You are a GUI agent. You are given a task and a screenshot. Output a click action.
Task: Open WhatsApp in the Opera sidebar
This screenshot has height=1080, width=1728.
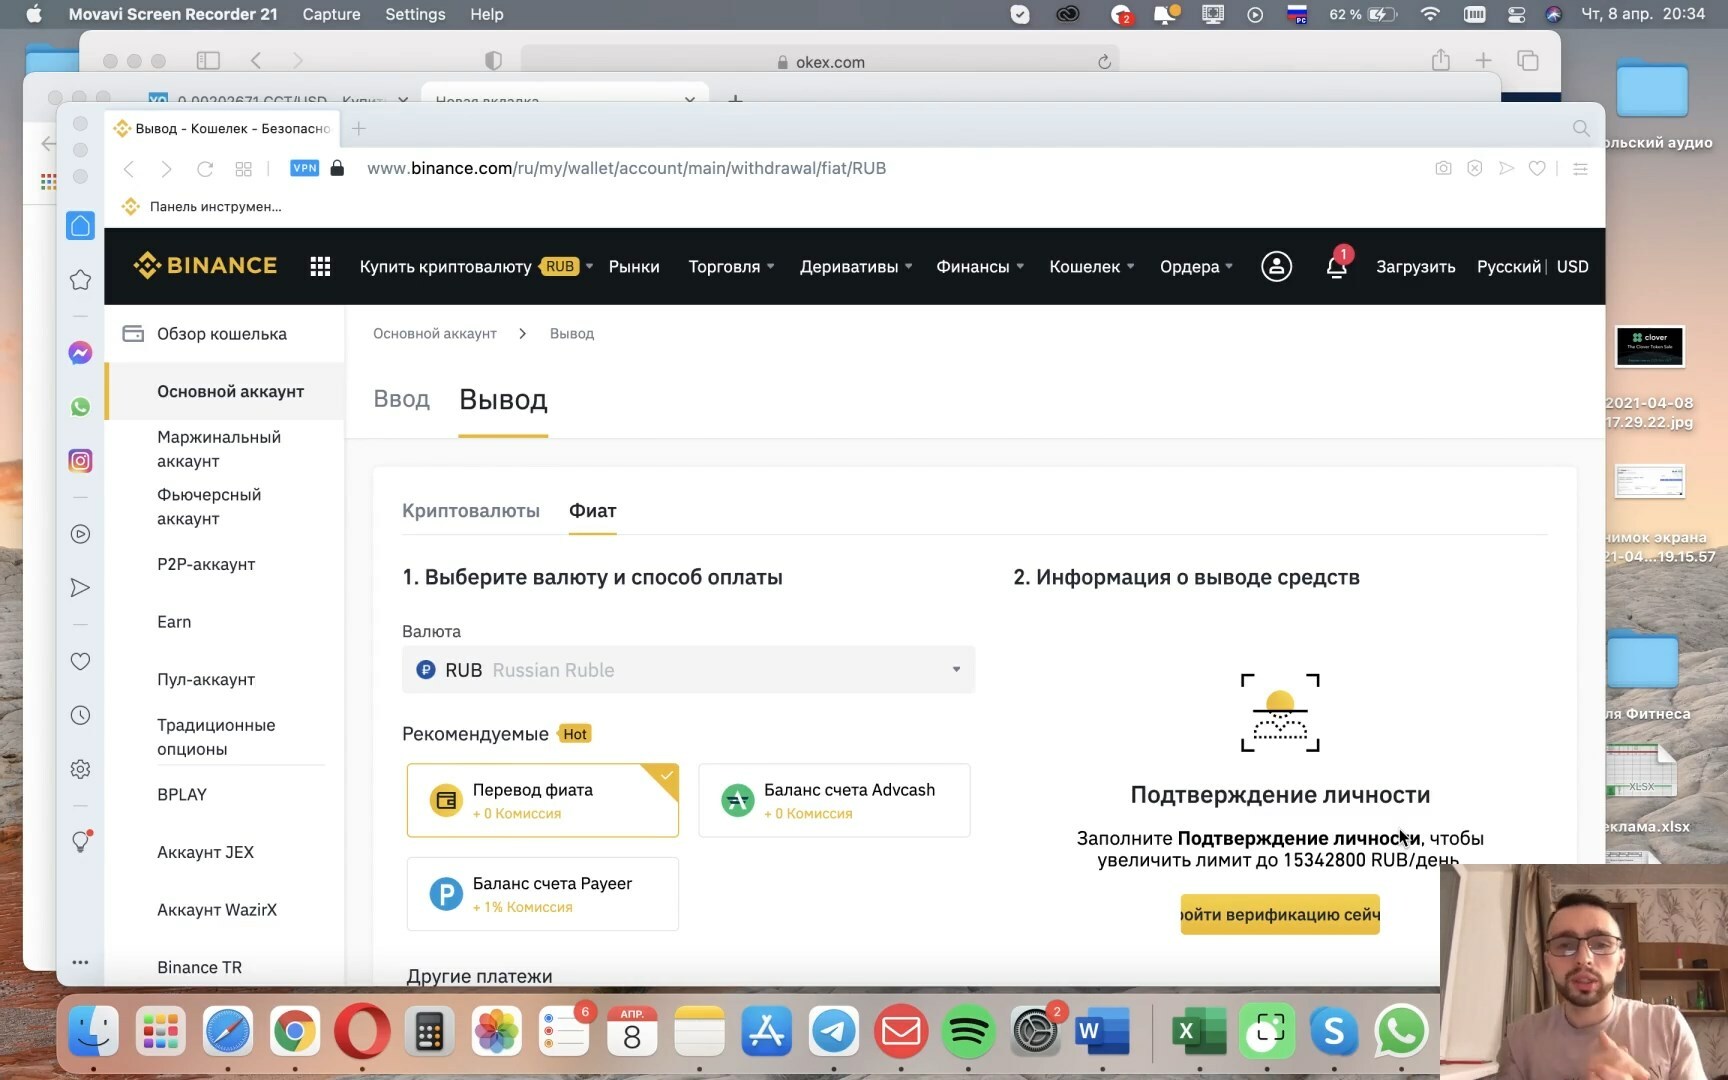[x=81, y=407]
